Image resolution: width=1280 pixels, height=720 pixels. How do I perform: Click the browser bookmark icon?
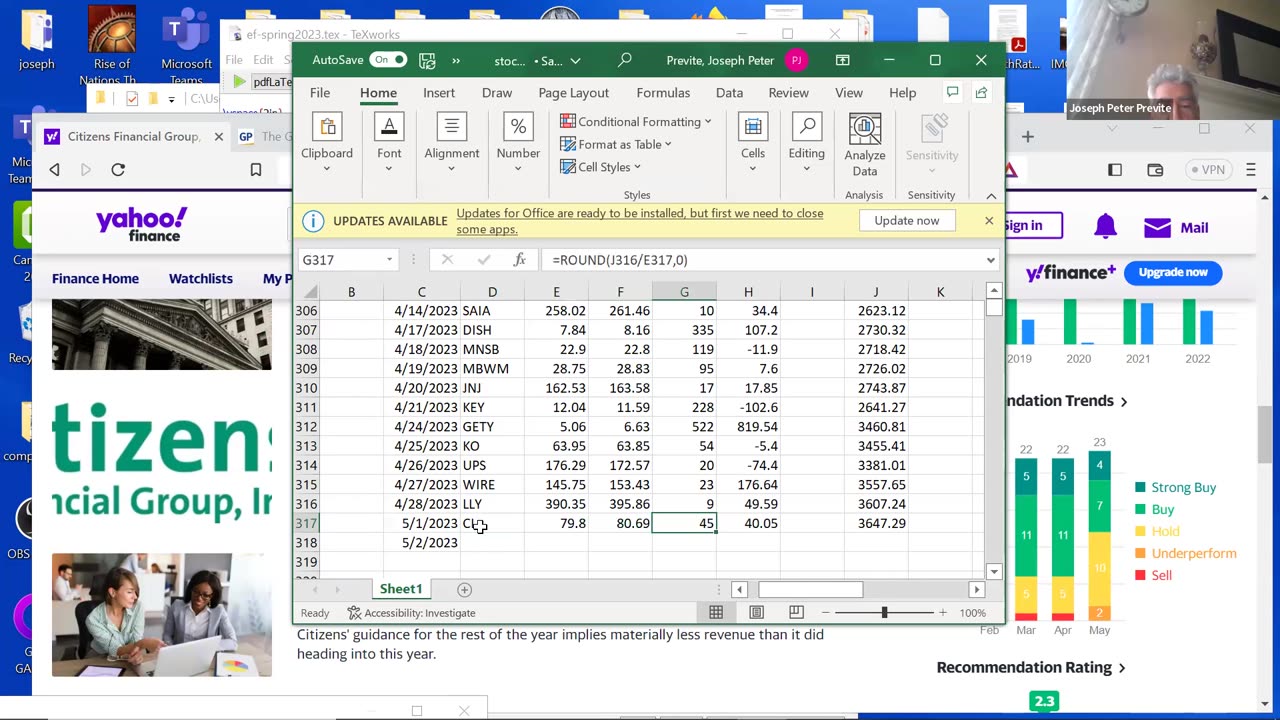coord(256,170)
